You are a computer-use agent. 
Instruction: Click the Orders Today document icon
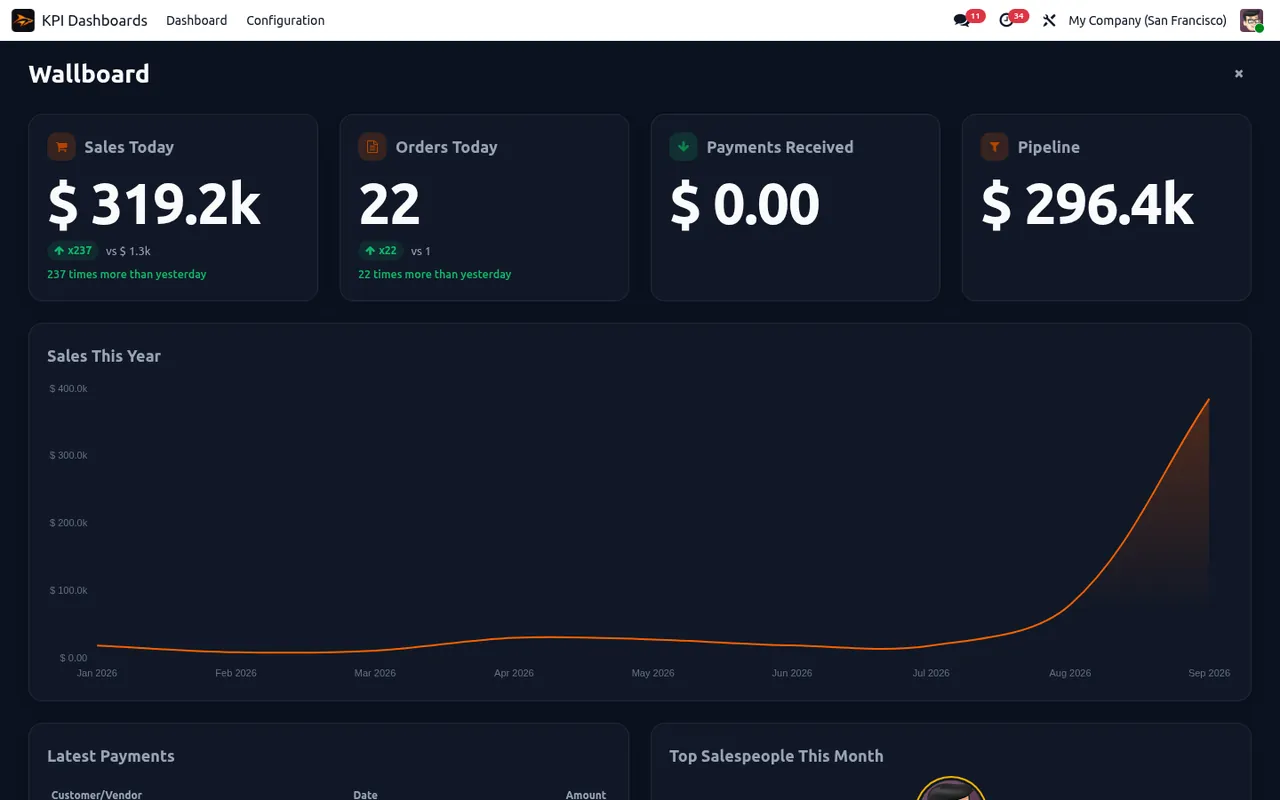coord(373,147)
